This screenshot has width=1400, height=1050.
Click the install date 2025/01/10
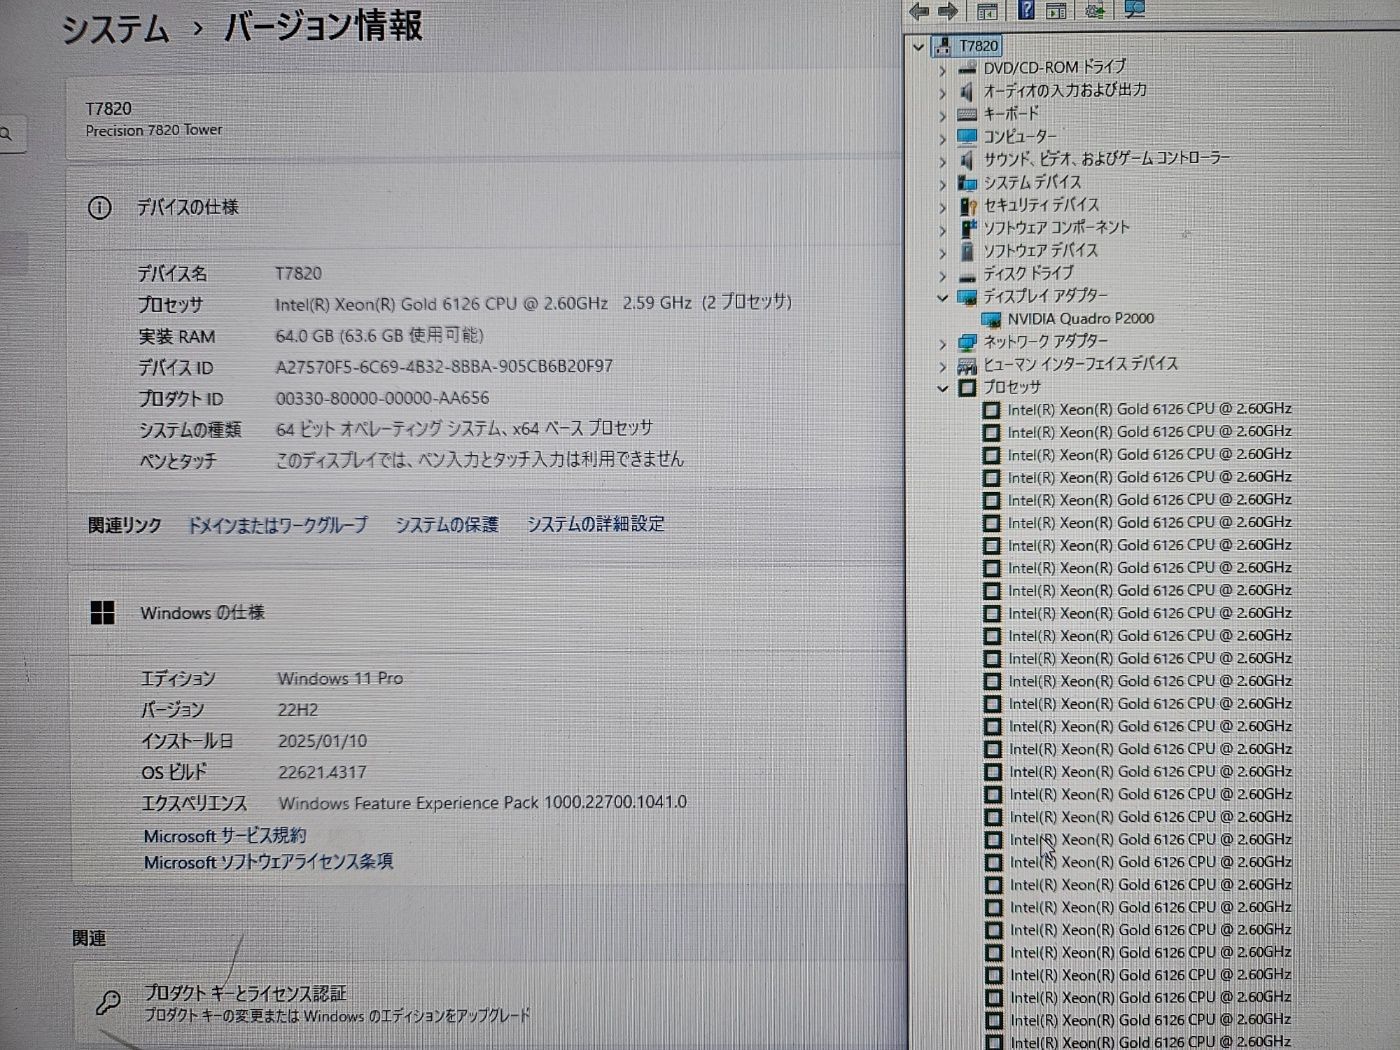[x=322, y=741]
